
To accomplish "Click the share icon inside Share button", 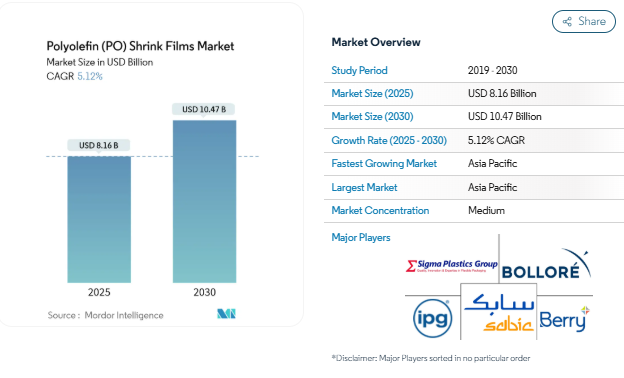I will pos(567,21).
